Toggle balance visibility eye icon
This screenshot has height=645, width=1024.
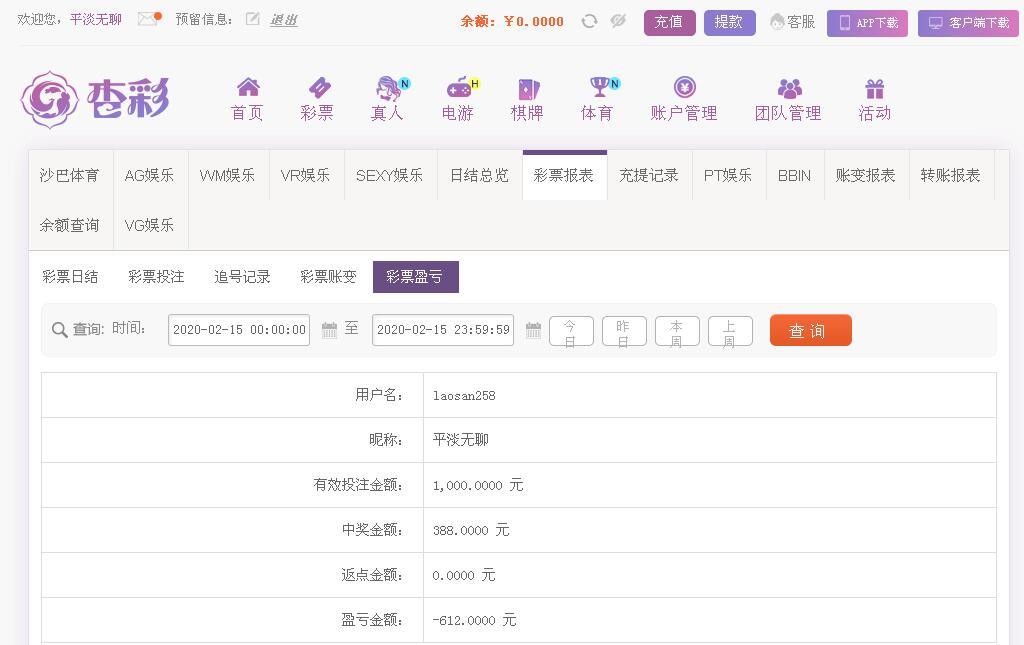pos(618,21)
